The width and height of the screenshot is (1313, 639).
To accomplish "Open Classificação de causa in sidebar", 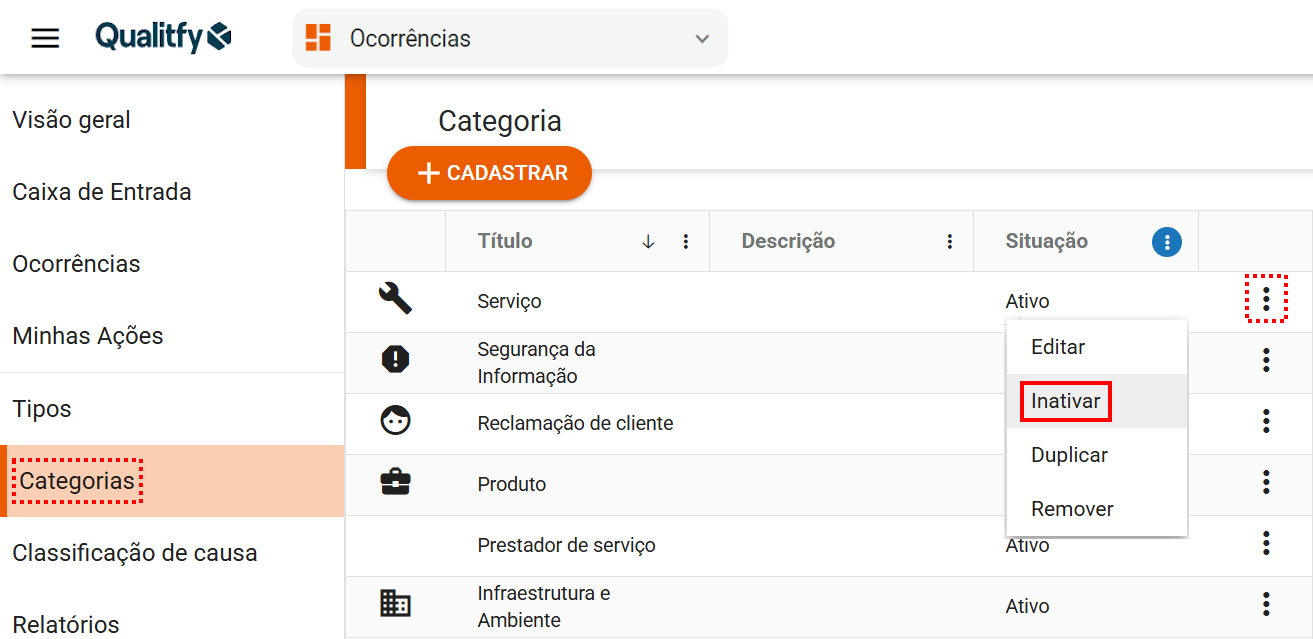I will pyautogui.click(x=135, y=553).
